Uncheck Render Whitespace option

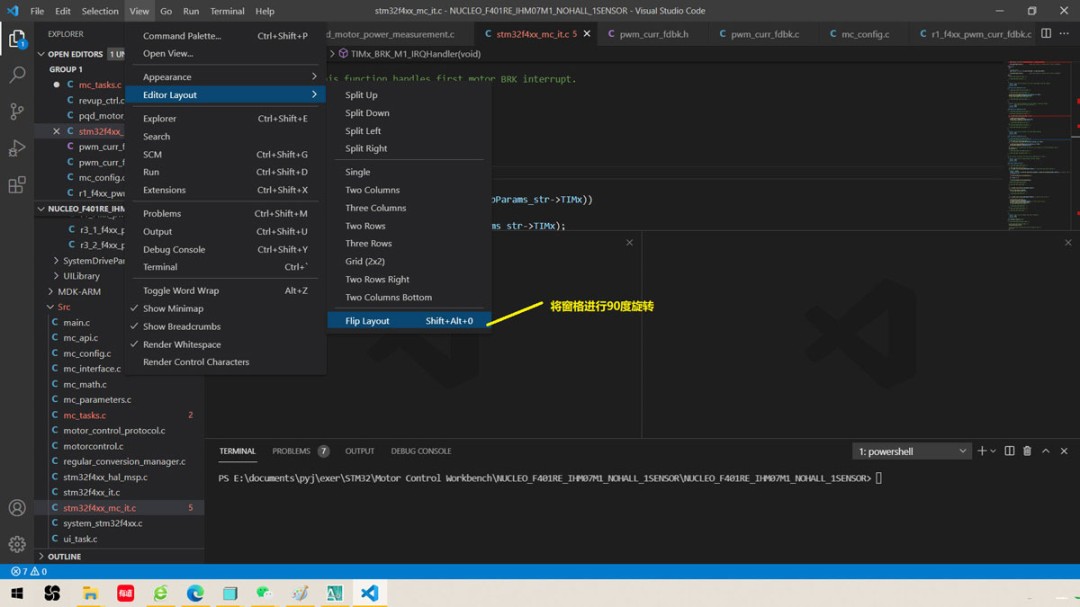[184, 343]
